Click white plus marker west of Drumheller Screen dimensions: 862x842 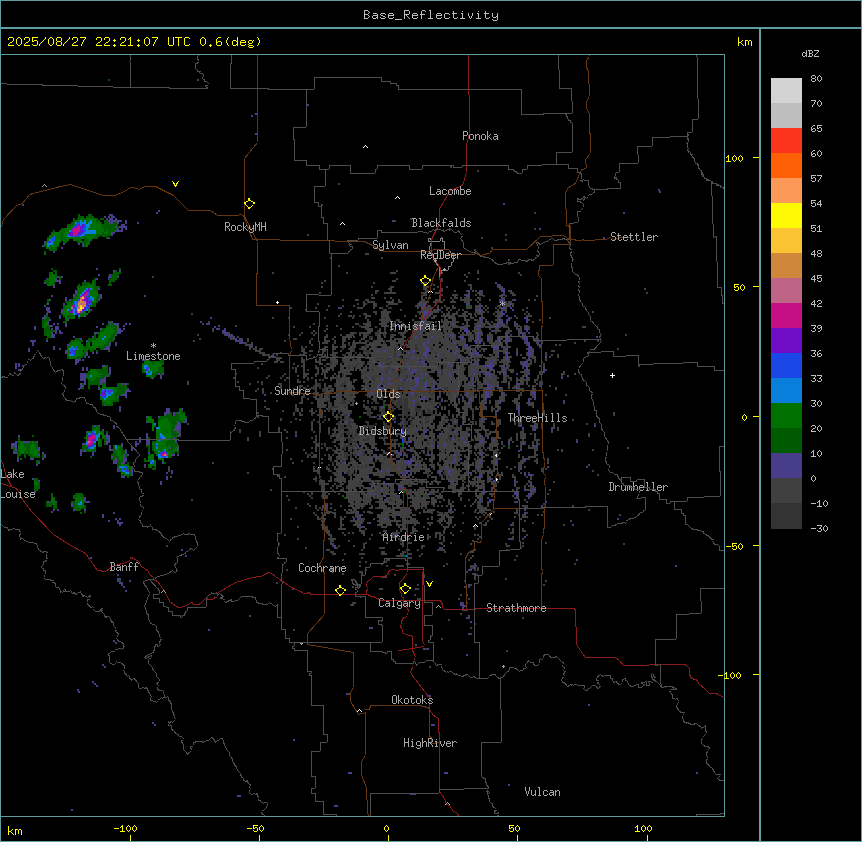(612, 375)
